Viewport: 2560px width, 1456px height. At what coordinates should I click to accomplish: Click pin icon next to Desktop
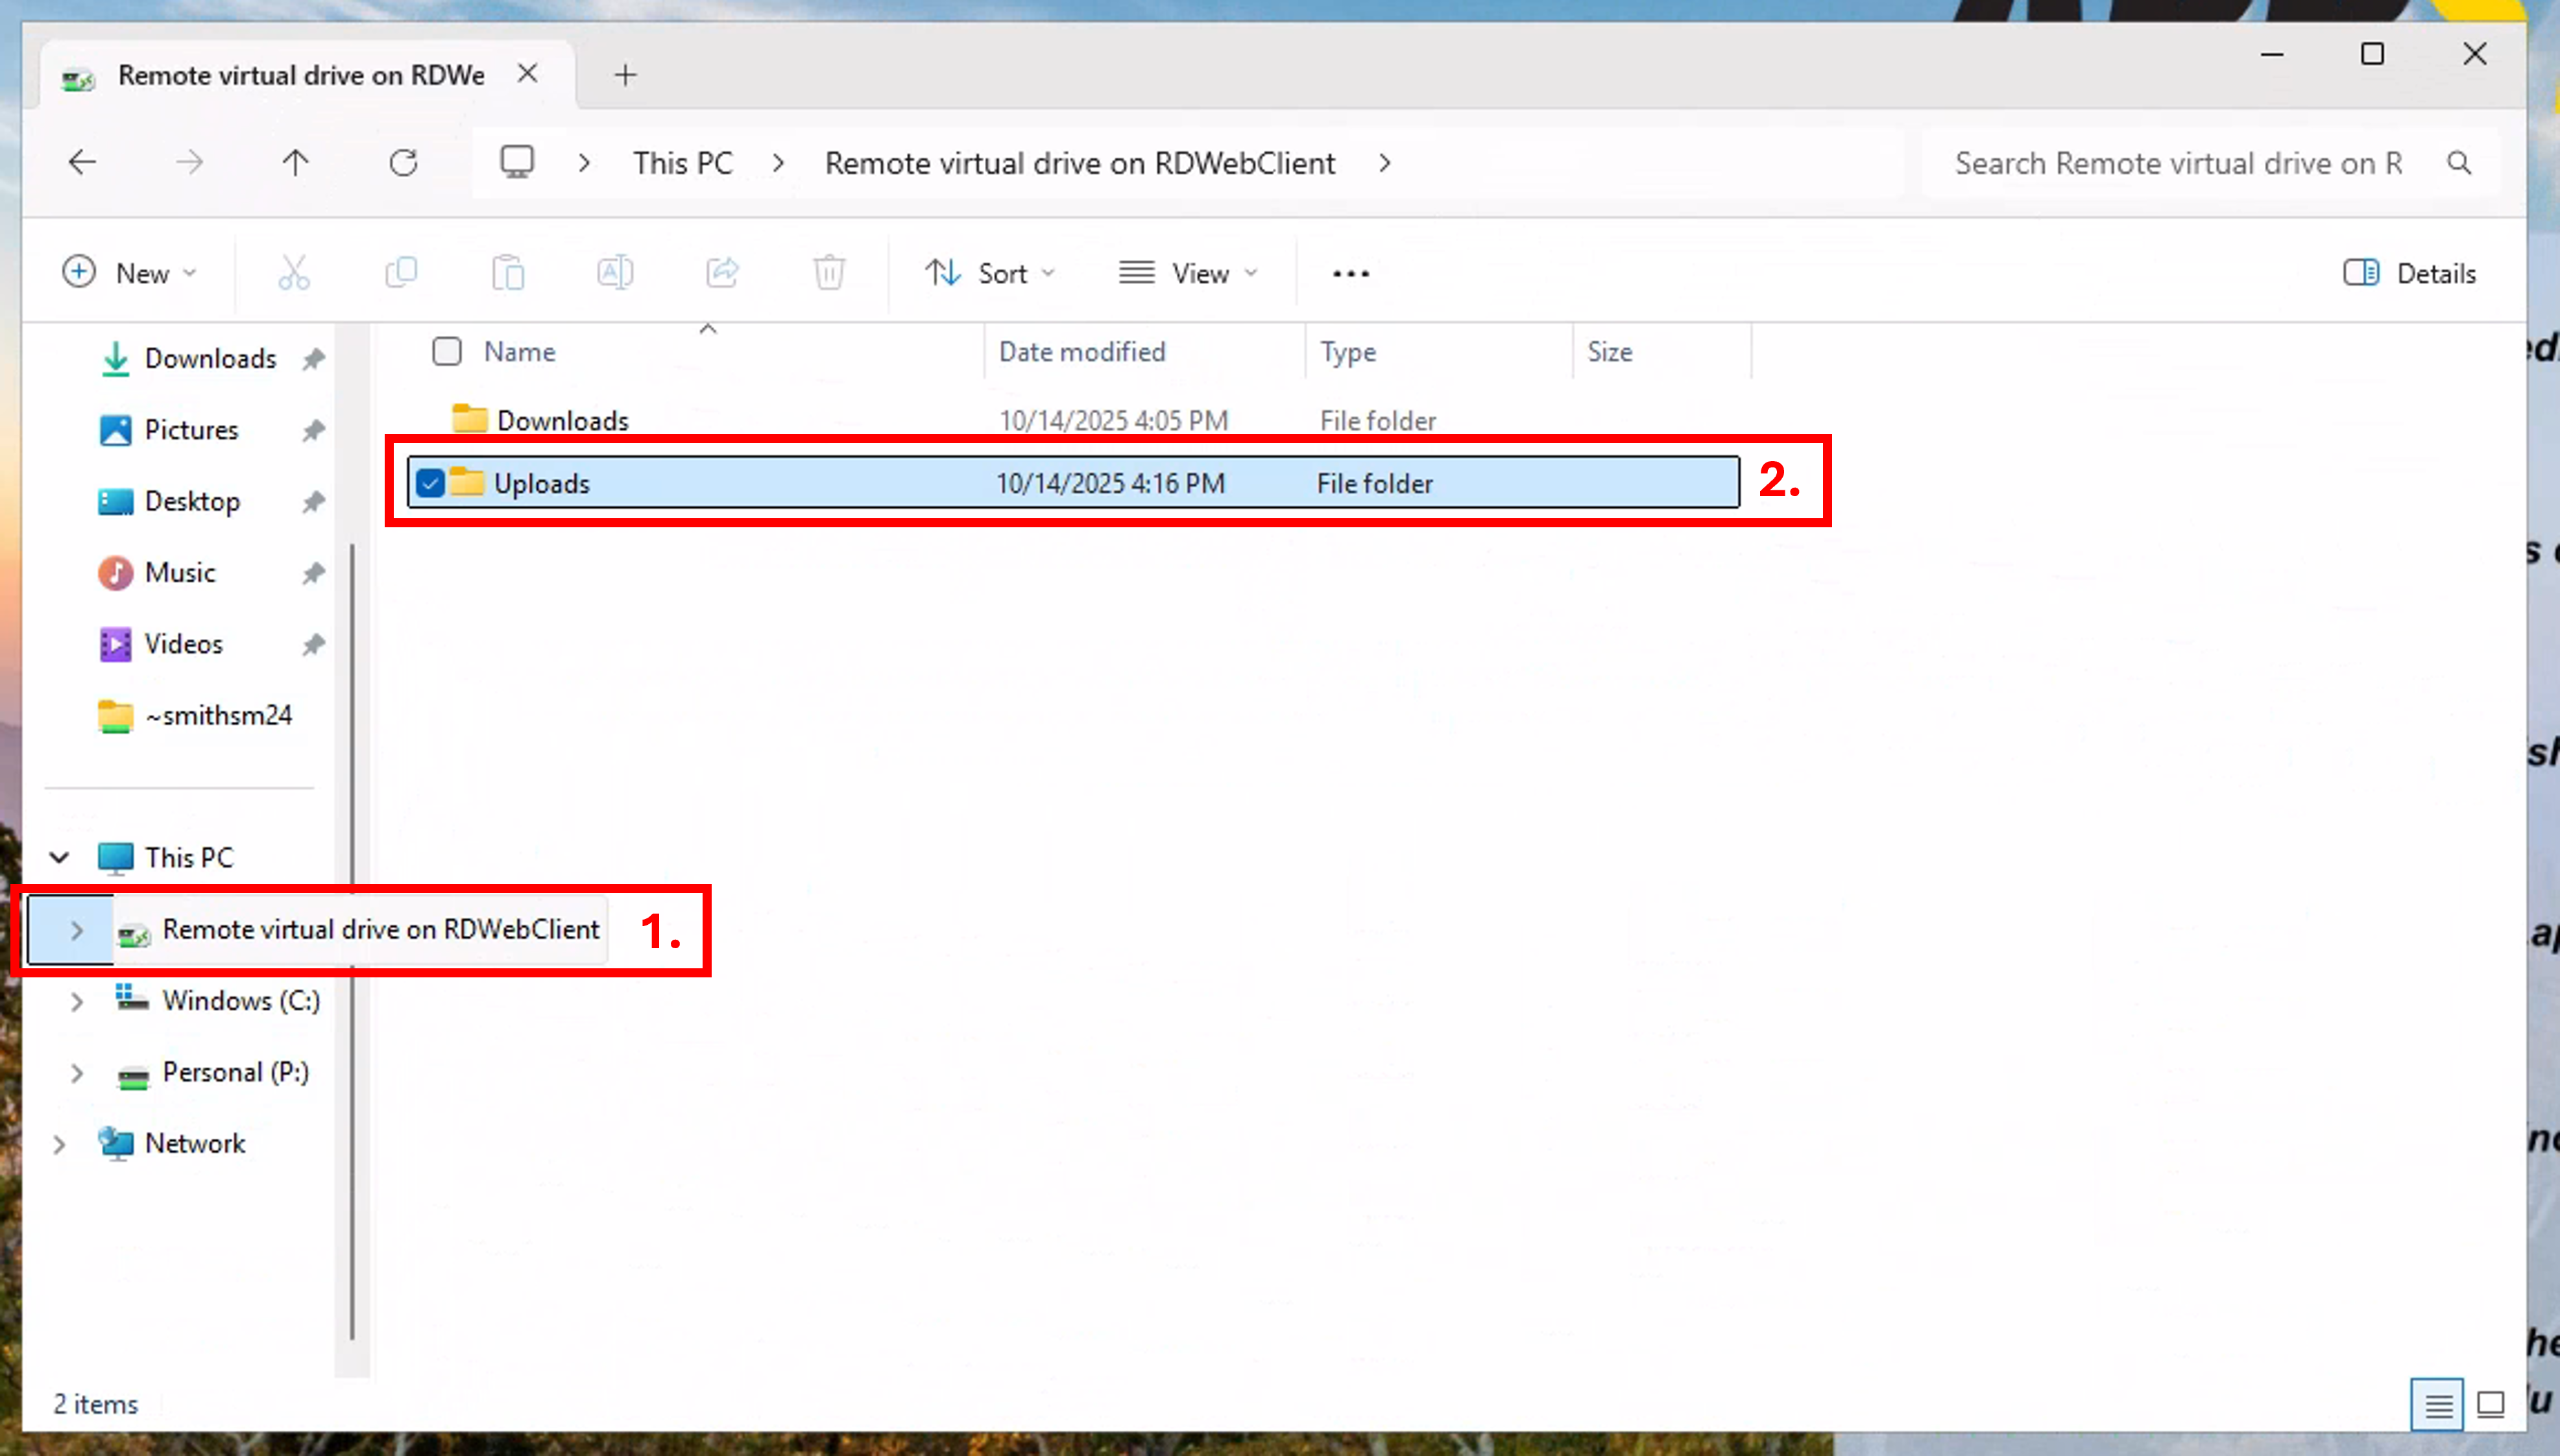tap(314, 501)
